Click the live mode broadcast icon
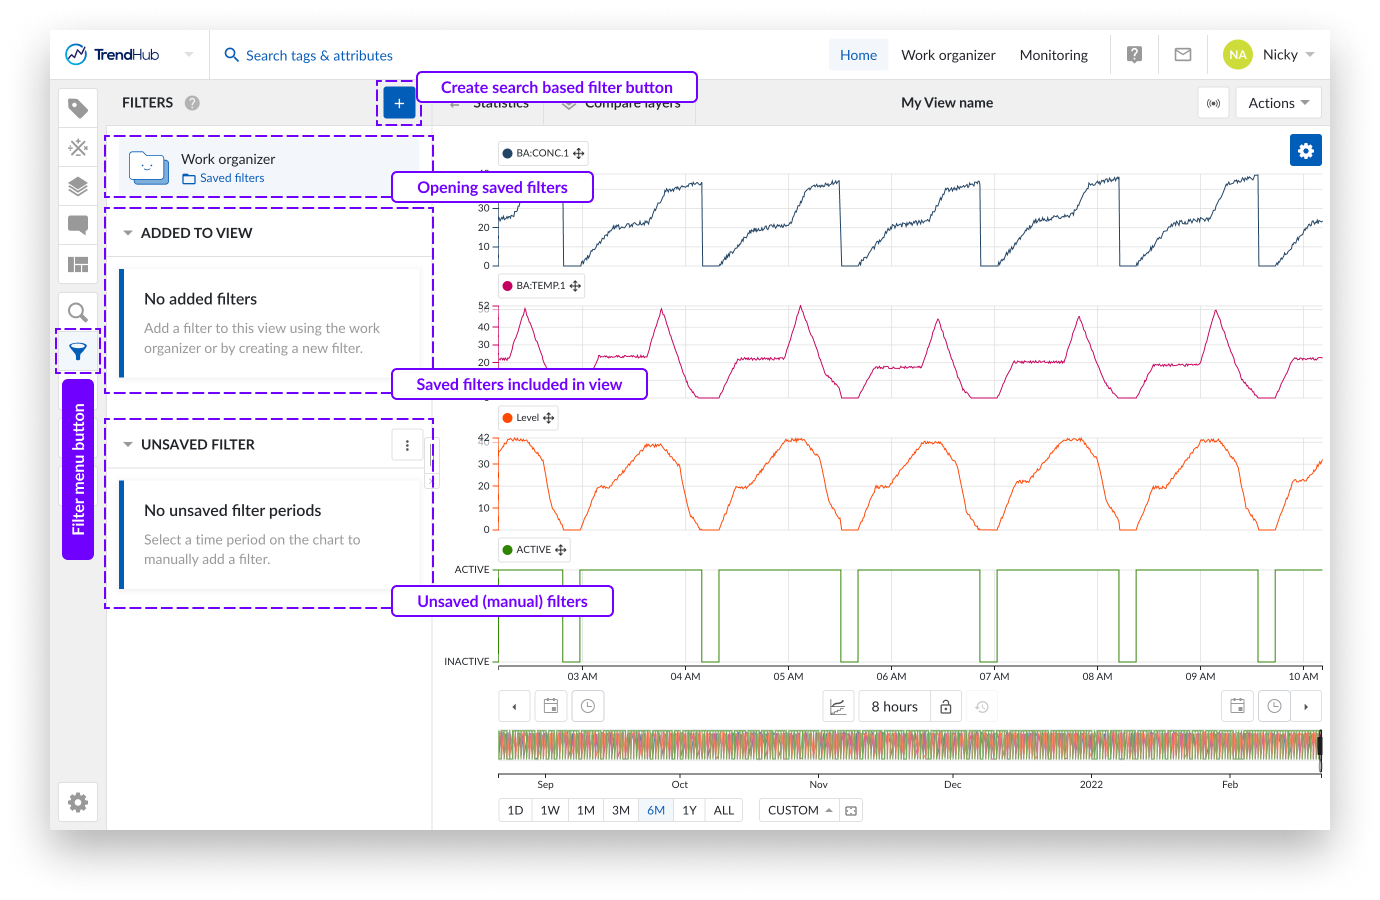 coord(1213,103)
